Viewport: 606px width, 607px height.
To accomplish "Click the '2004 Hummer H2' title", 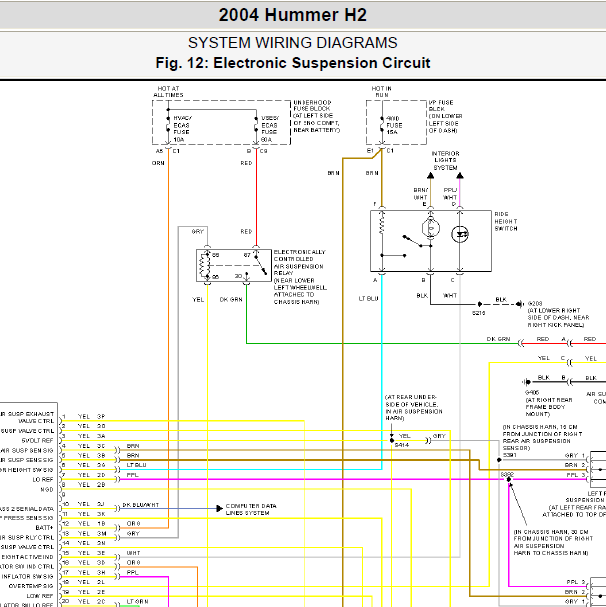I will click(292, 15).
